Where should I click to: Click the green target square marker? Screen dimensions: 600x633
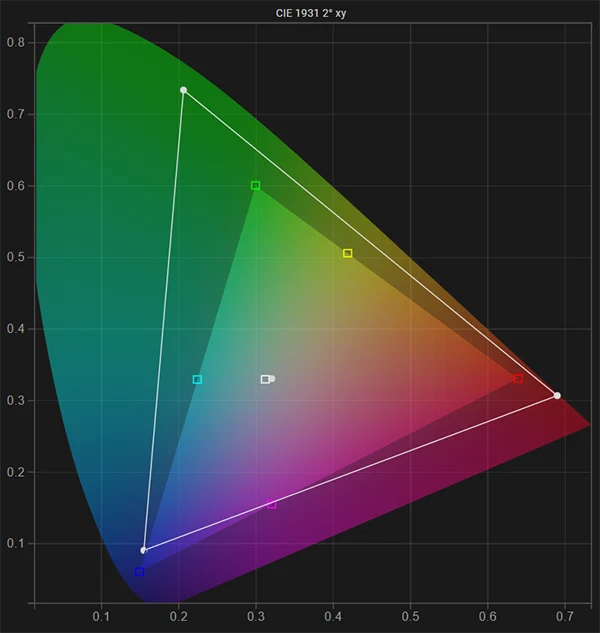pos(256,186)
